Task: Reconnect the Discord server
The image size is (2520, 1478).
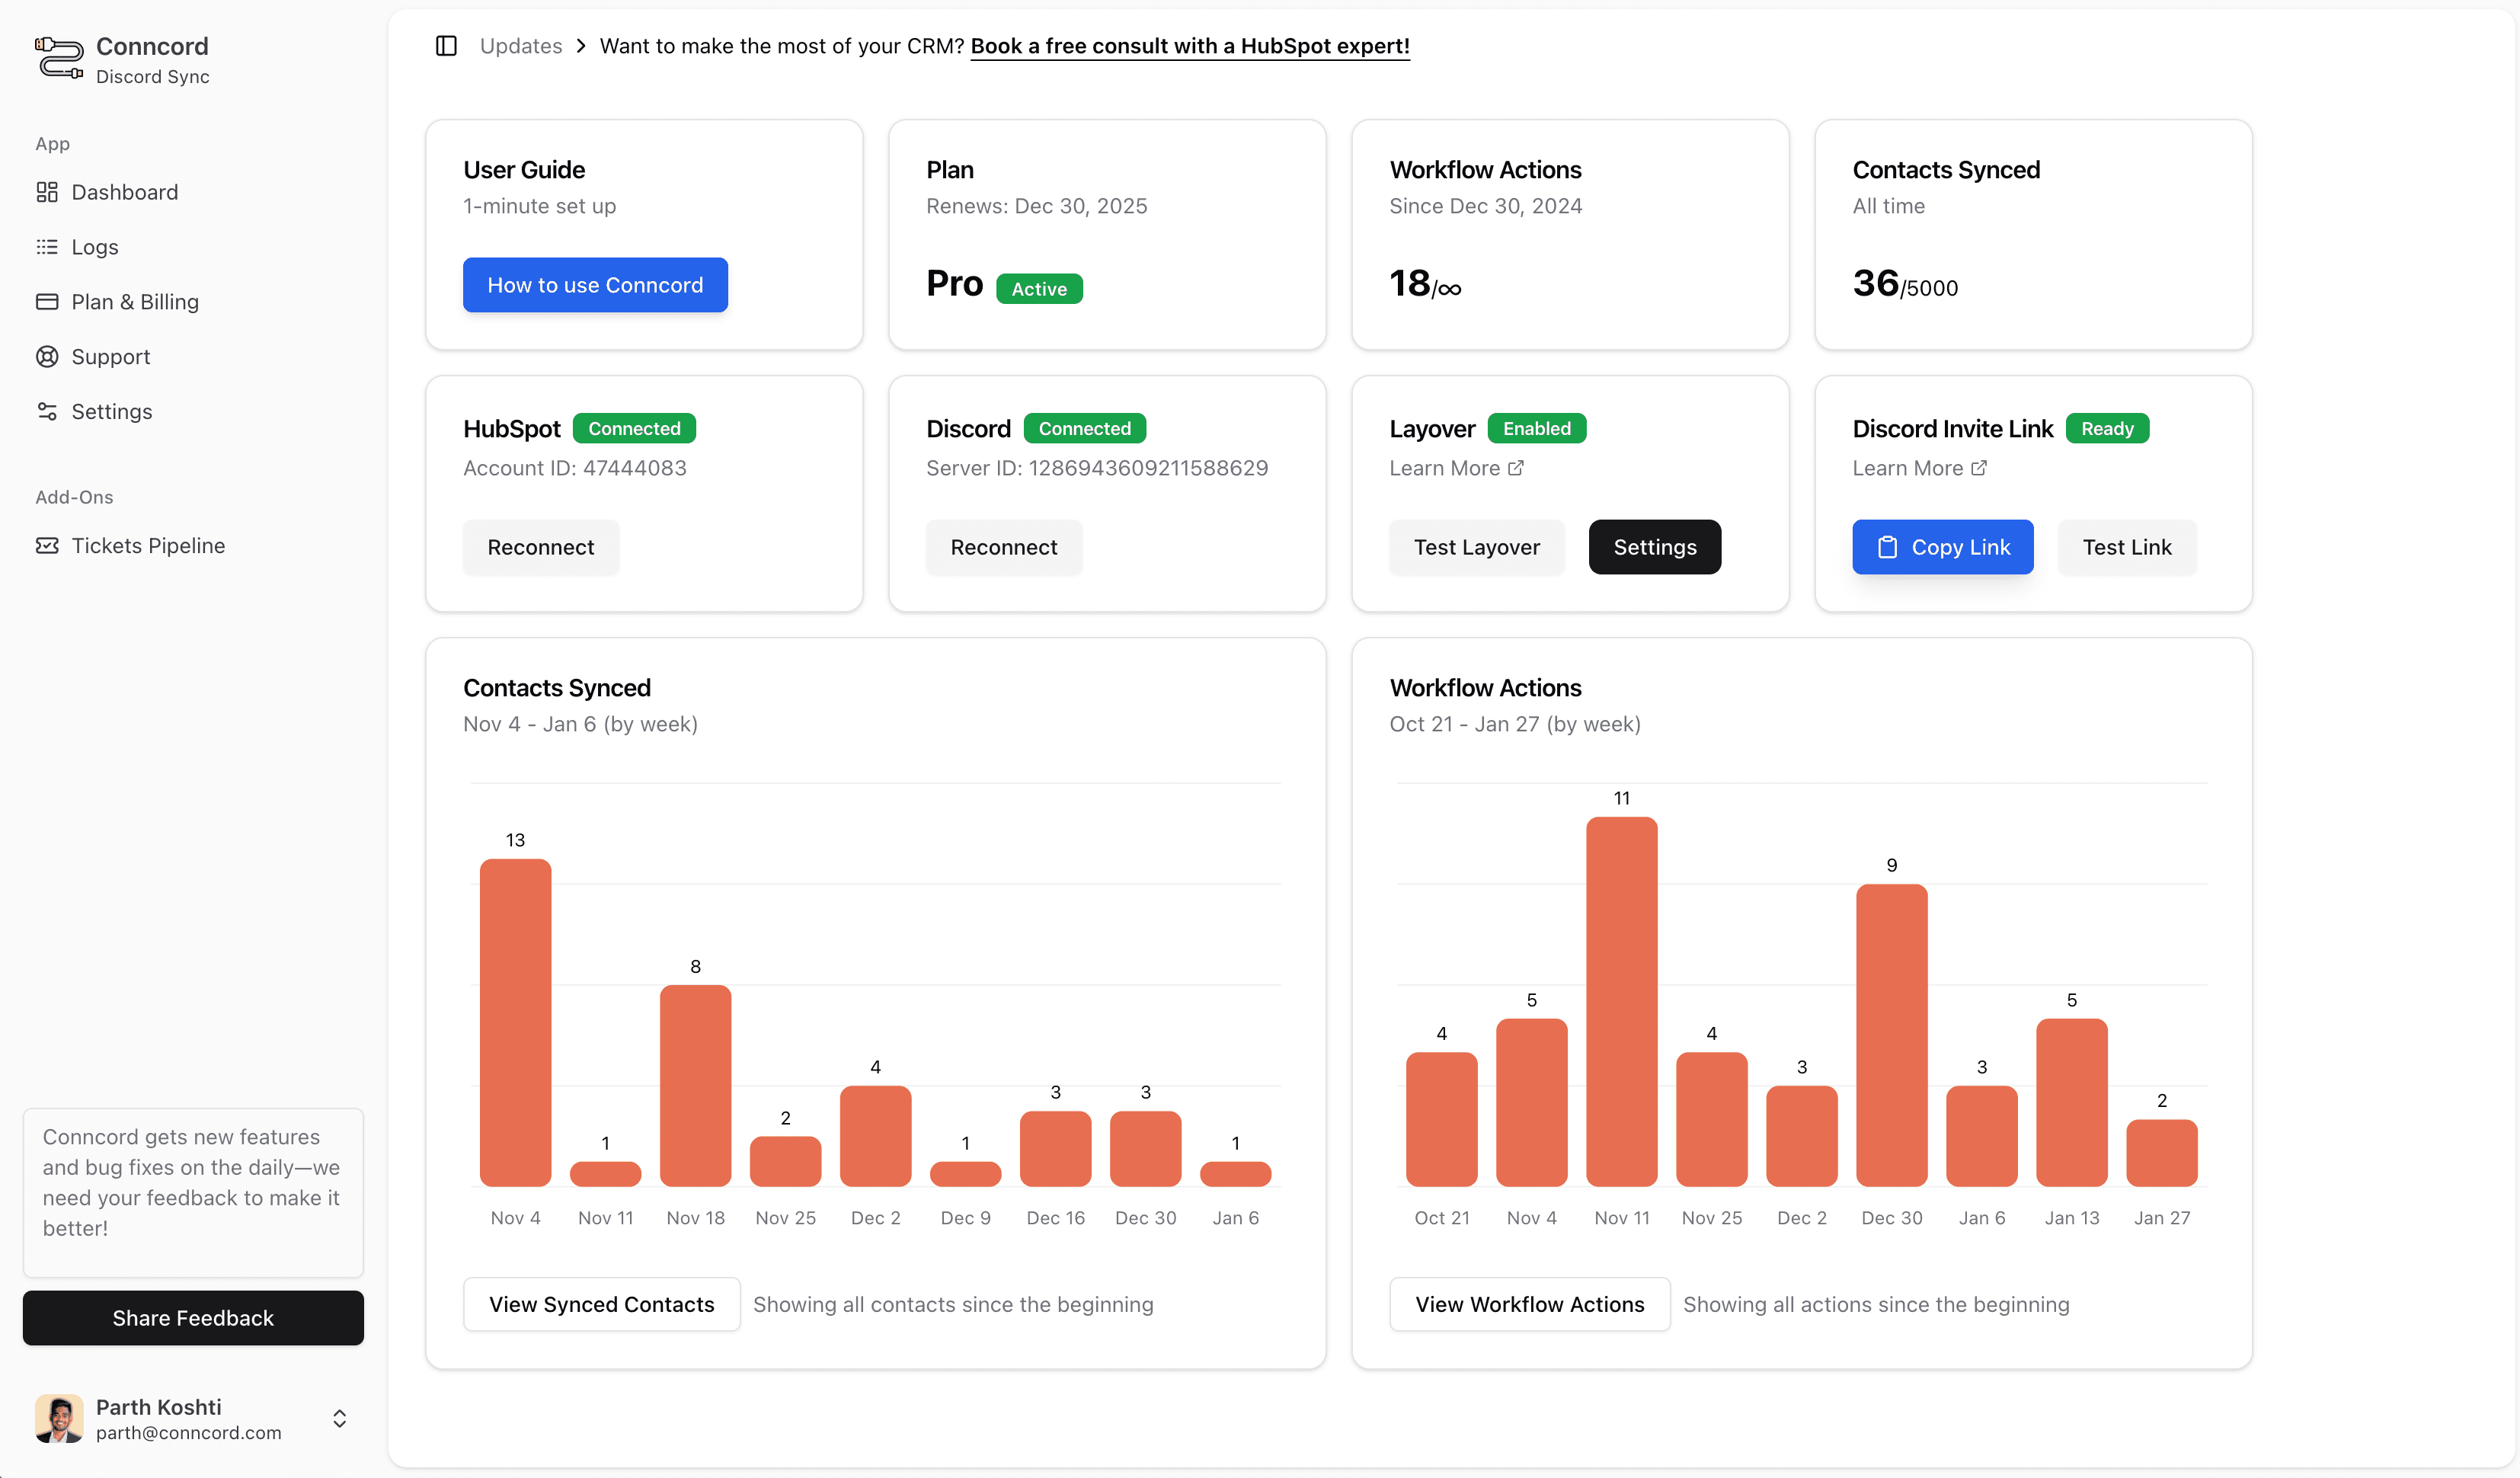Action: [1004, 547]
